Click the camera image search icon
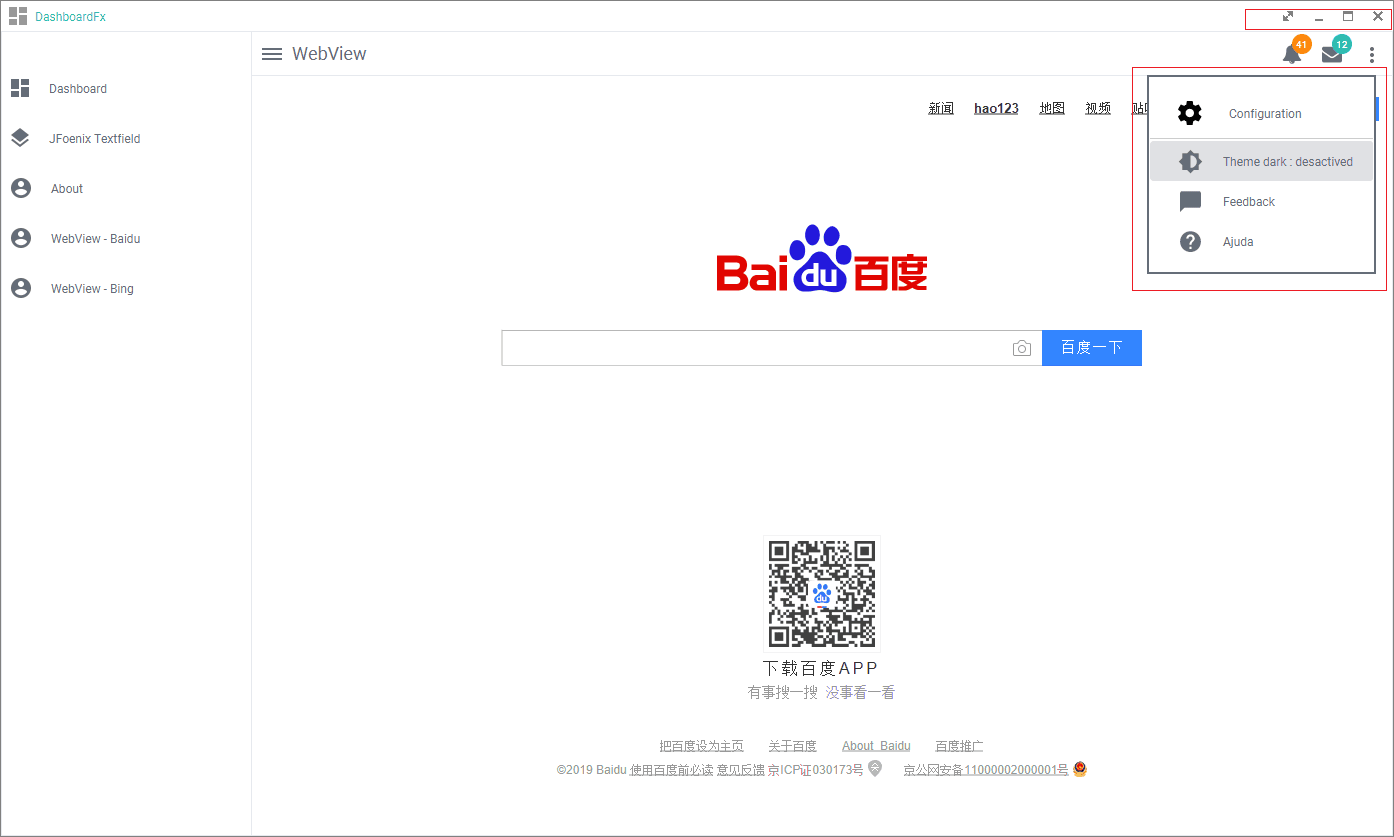This screenshot has height=837, width=1394. coord(1021,348)
